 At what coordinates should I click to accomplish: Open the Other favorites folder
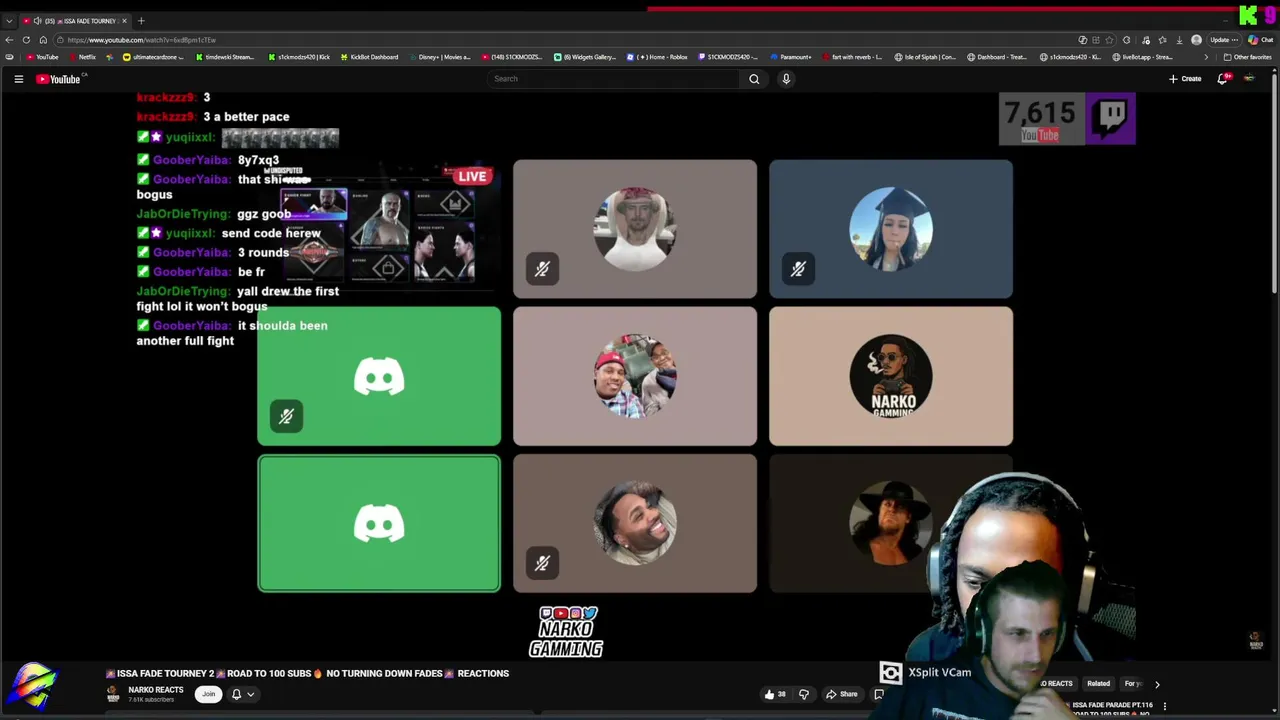1247,57
